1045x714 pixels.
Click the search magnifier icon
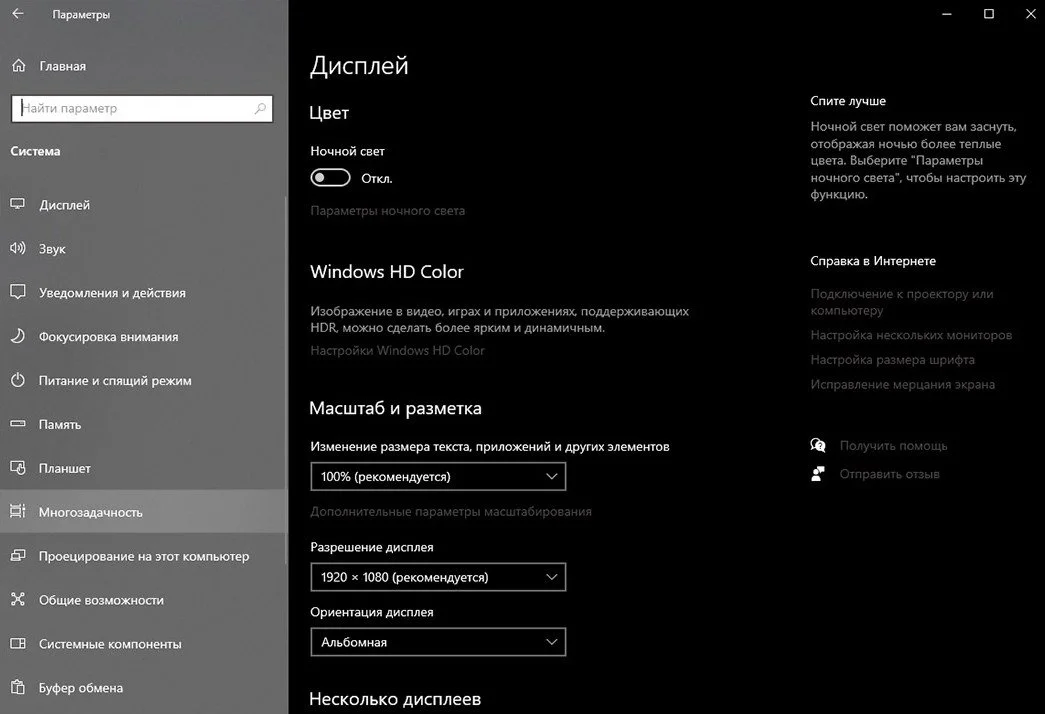260,108
